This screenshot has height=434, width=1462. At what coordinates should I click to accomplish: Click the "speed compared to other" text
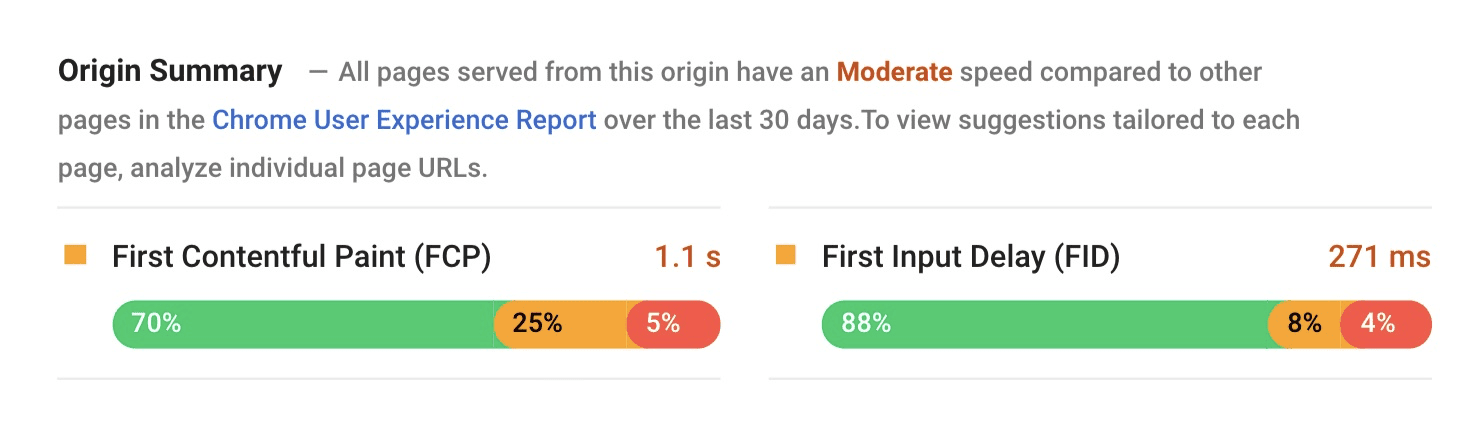1110,72
